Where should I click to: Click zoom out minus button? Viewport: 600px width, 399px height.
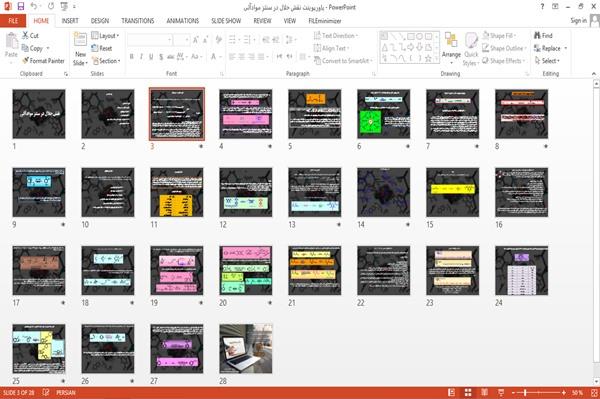coord(514,392)
